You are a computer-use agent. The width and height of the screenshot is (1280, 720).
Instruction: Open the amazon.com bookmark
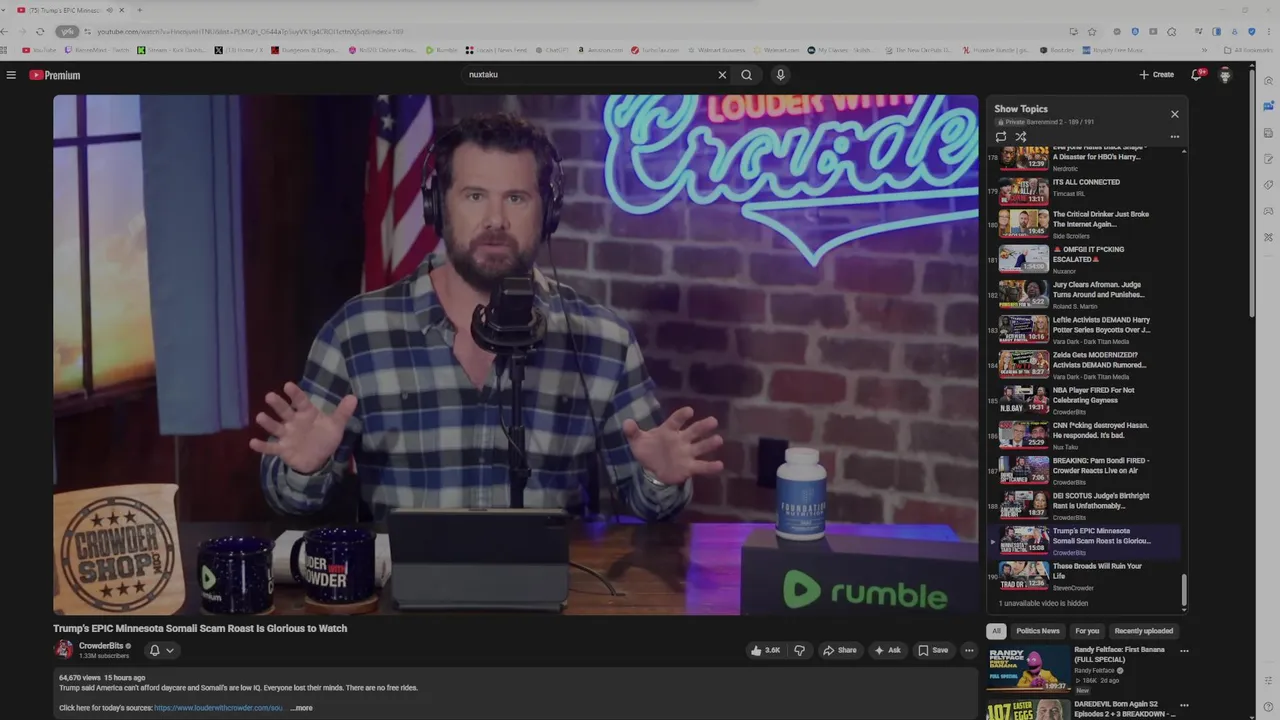tap(600, 50)
